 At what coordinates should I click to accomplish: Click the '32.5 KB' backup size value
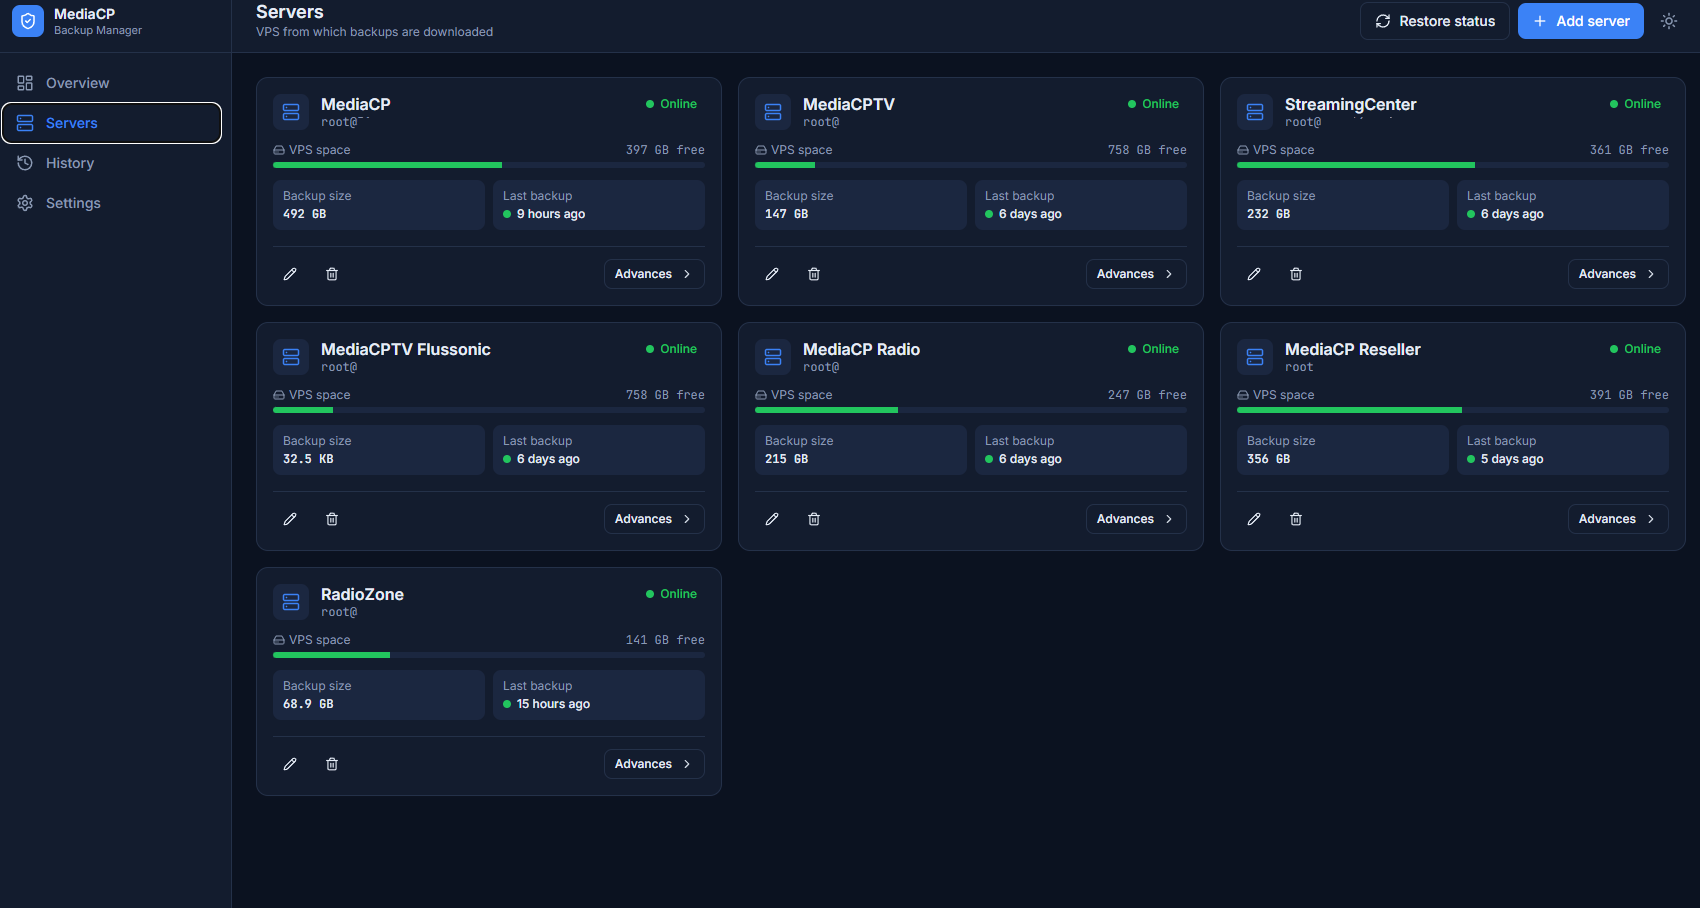coord(308,459)
